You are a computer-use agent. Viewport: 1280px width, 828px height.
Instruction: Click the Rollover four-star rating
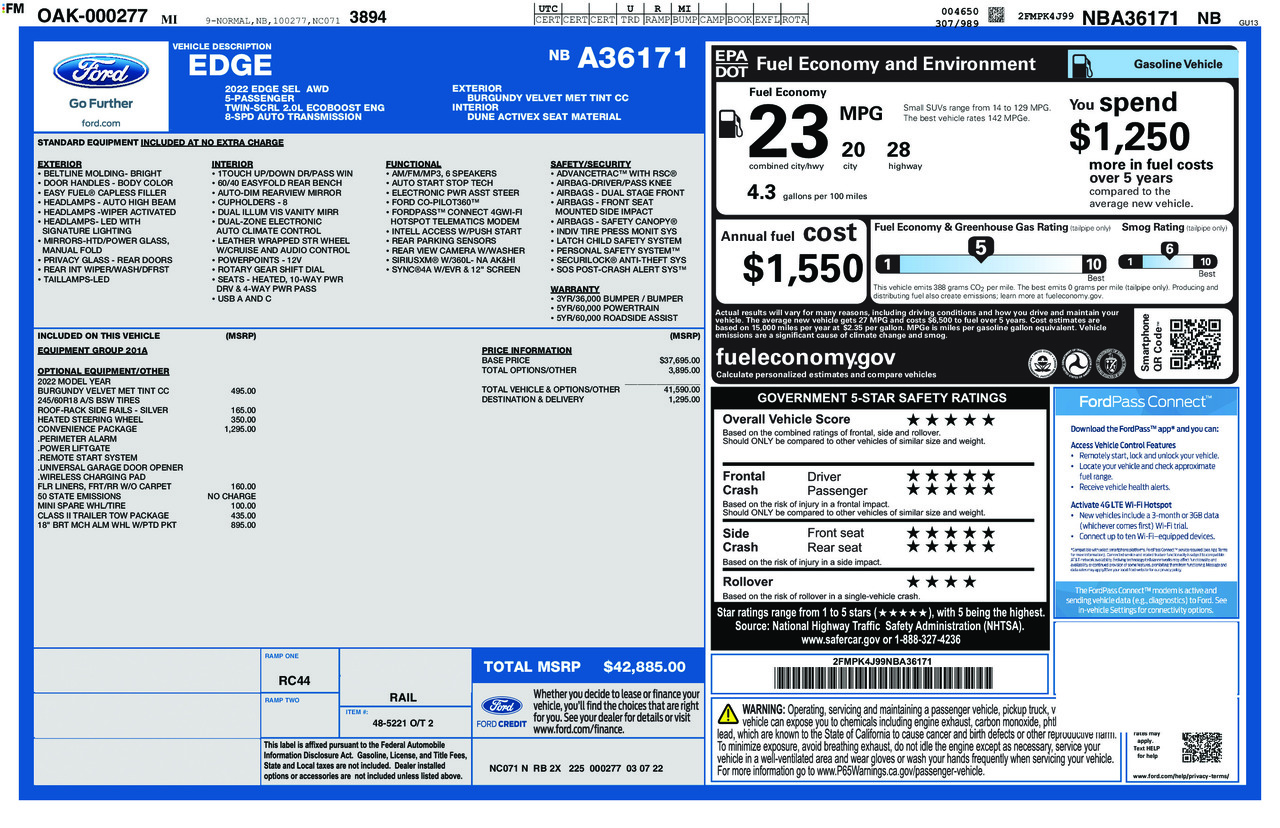[941, 582]
